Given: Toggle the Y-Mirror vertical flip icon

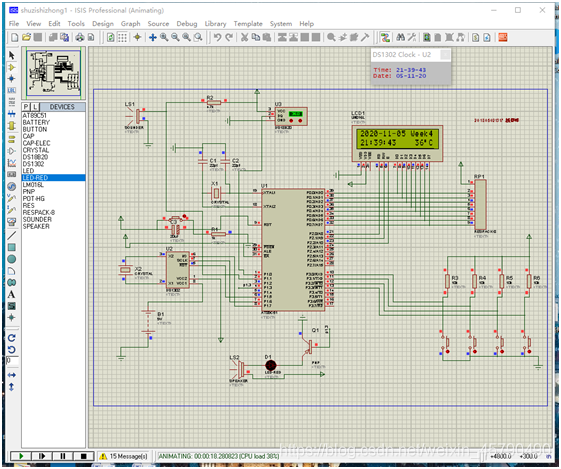Looking at the screenshot, I should [11, 387].
